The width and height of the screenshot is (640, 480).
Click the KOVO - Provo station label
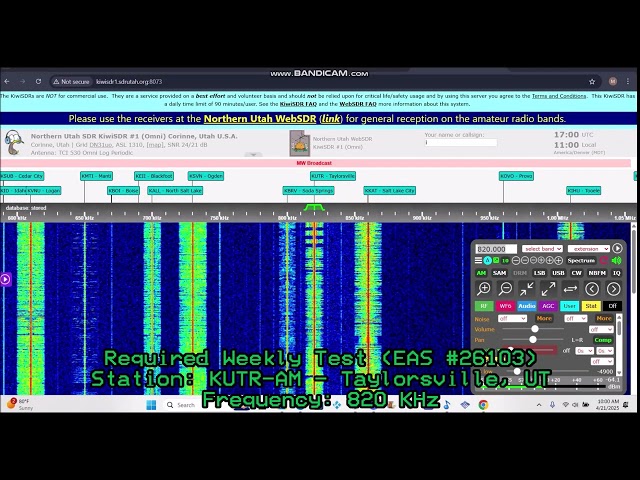click(516, 176)
